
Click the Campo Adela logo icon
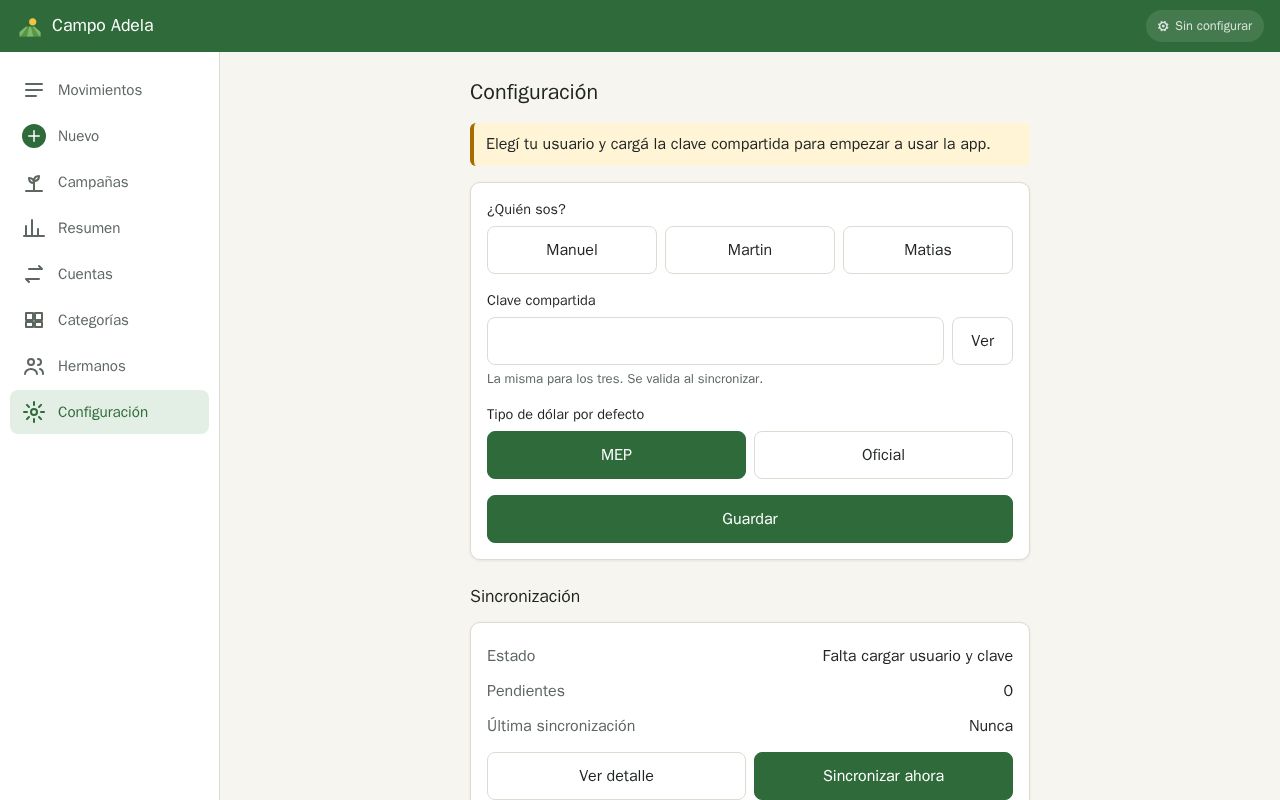click(30, 27)
